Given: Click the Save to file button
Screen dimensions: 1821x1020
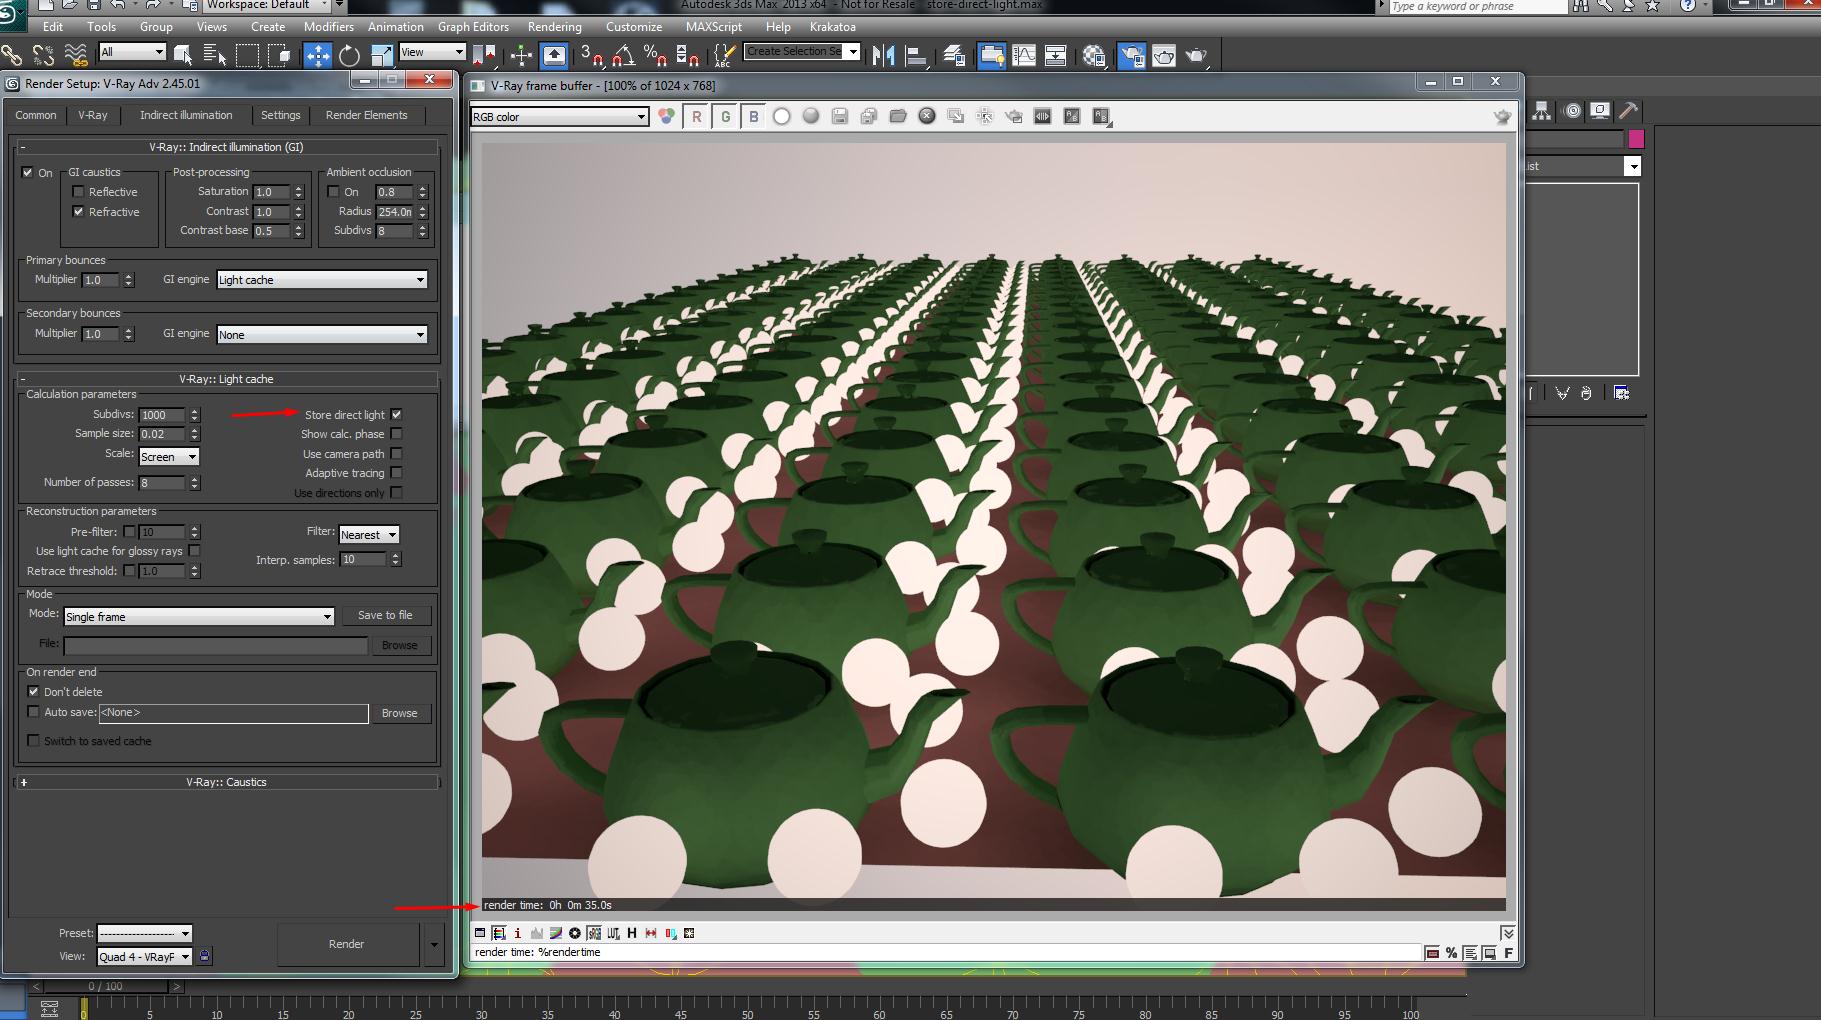Looking at the screenshot, I should pos(385,615).
